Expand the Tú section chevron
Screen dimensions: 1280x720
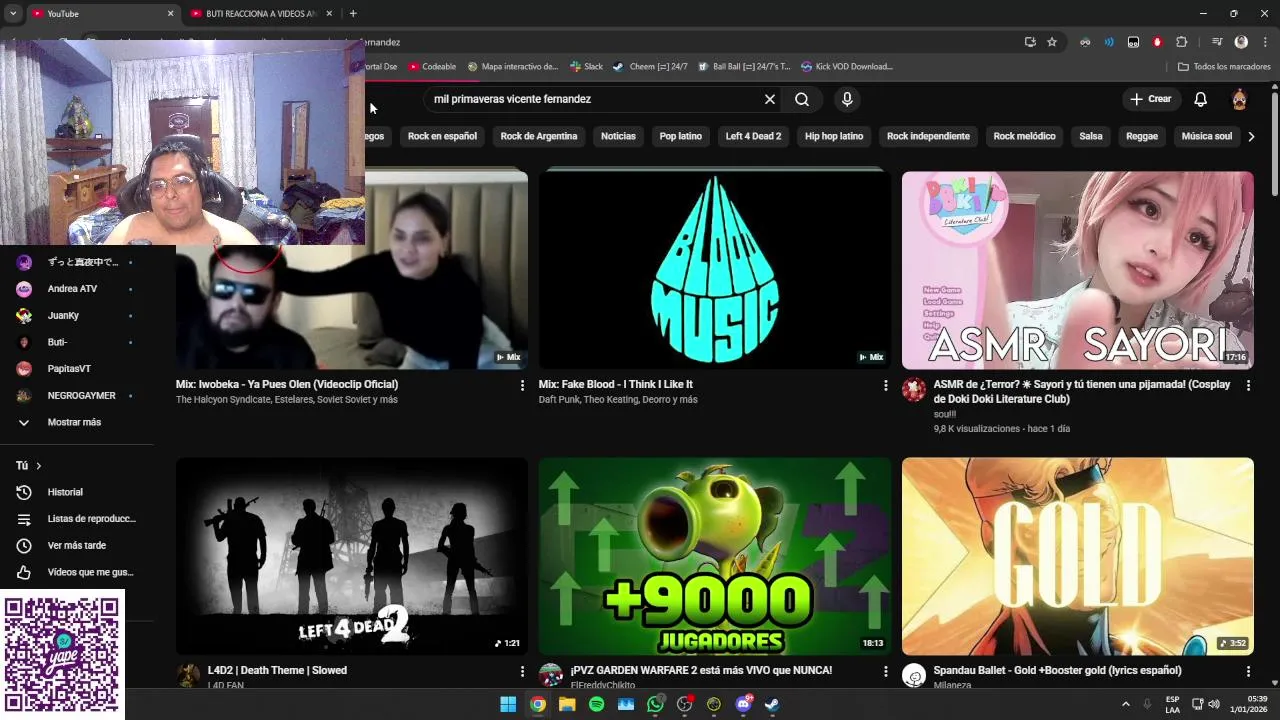click(39, 466)
